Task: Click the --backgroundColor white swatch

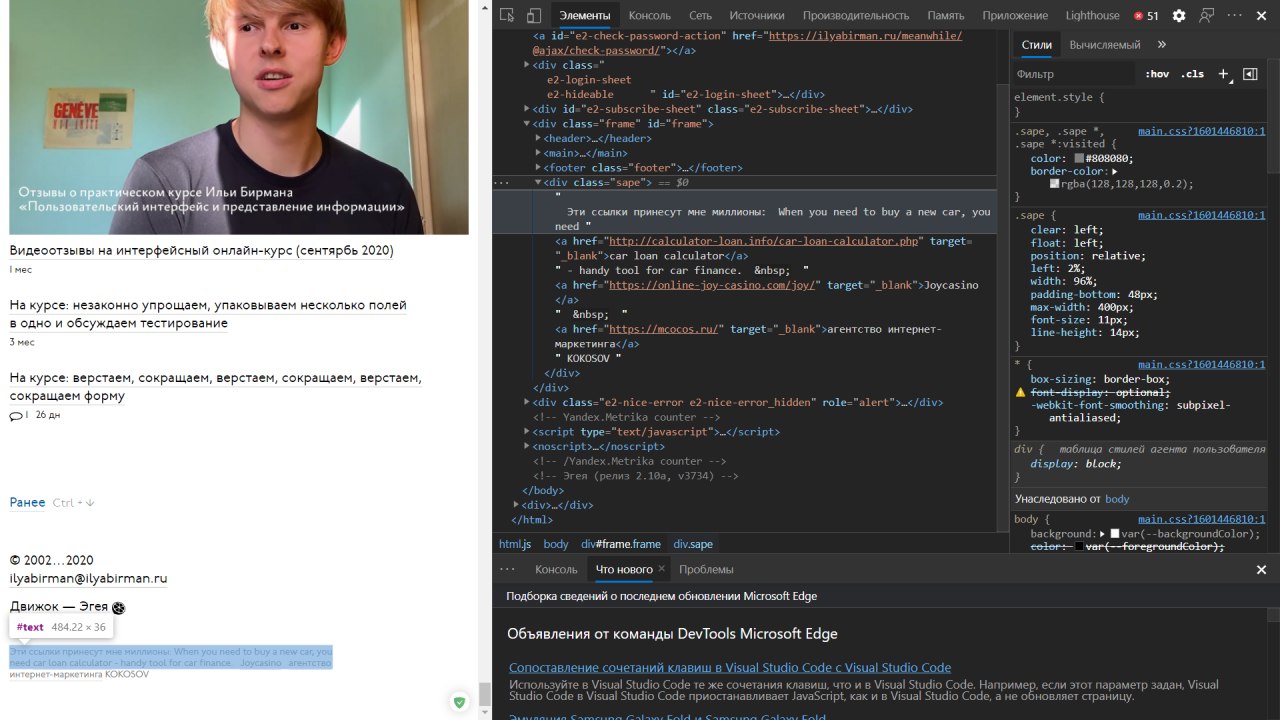Action: [x=1115, y=534]
